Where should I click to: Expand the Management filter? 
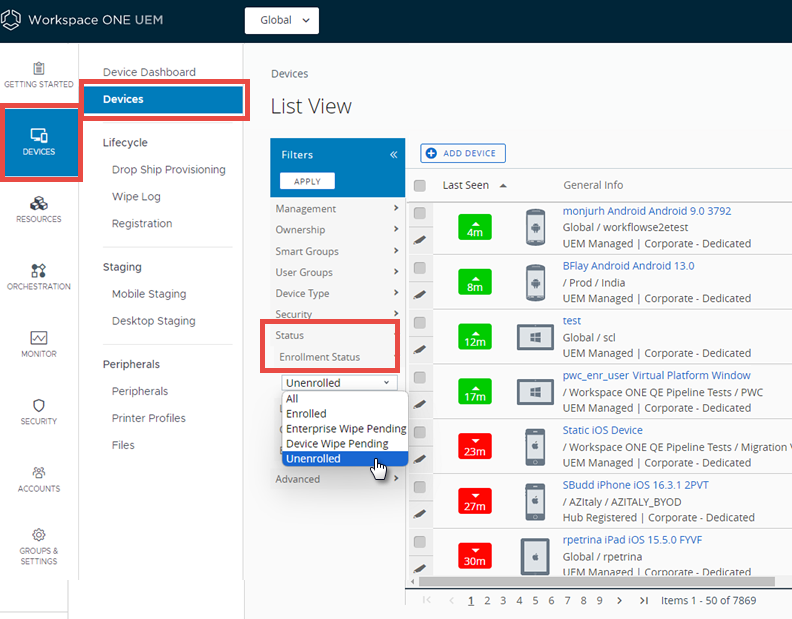tap(337, 208)
